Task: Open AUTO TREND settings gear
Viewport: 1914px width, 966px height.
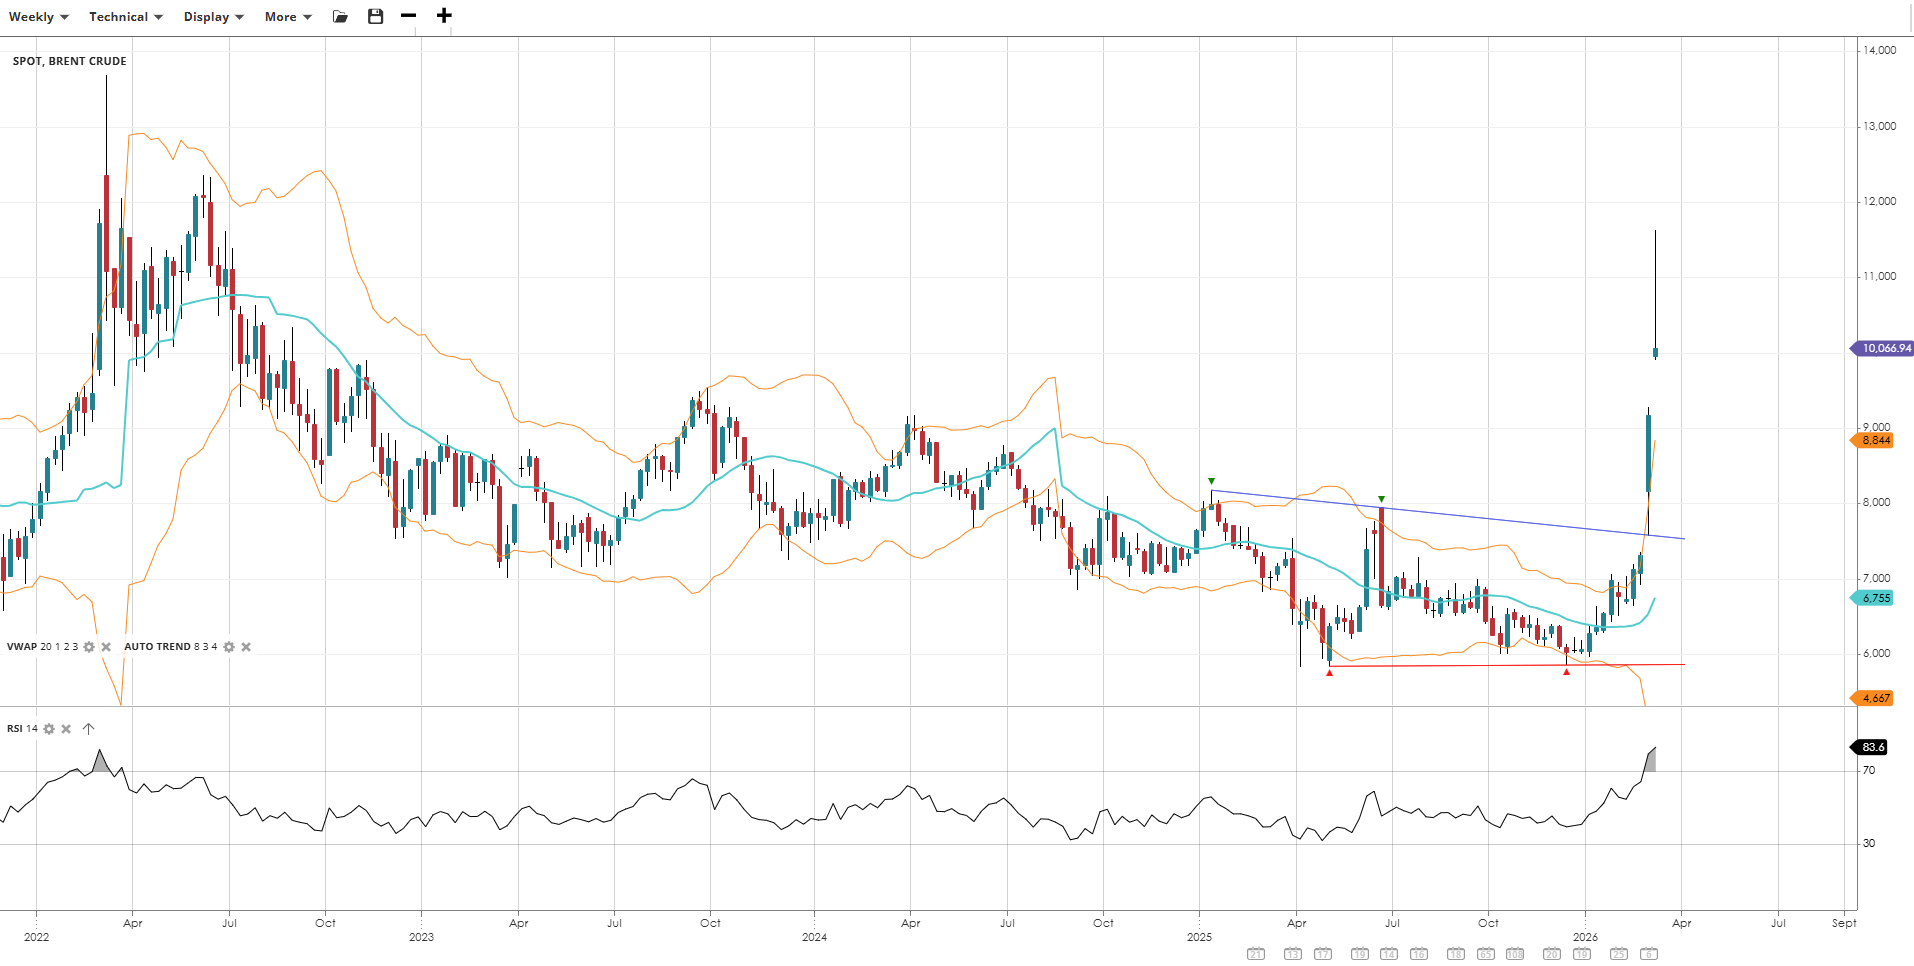Action: [229, 647]
